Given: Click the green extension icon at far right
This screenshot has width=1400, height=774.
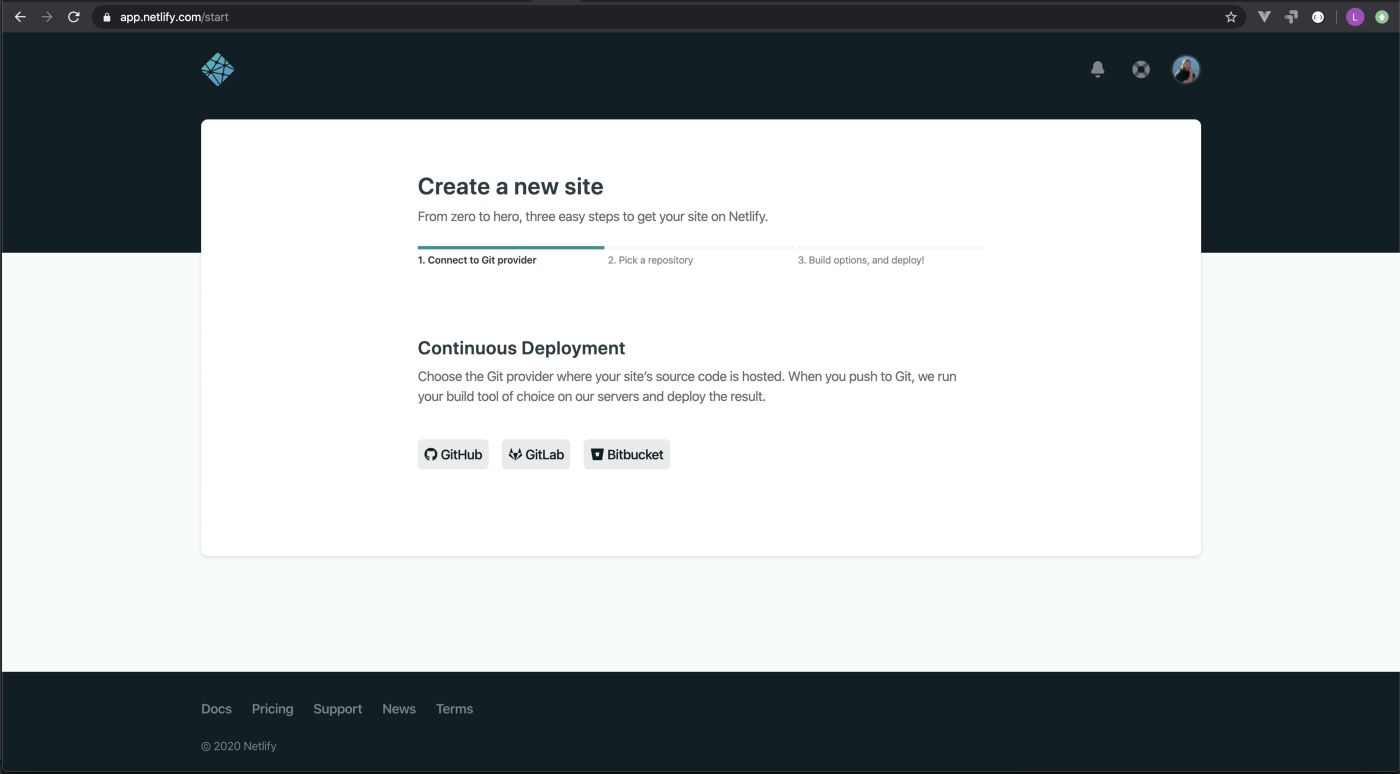Looking at the screenshot, I should 1382,17.
